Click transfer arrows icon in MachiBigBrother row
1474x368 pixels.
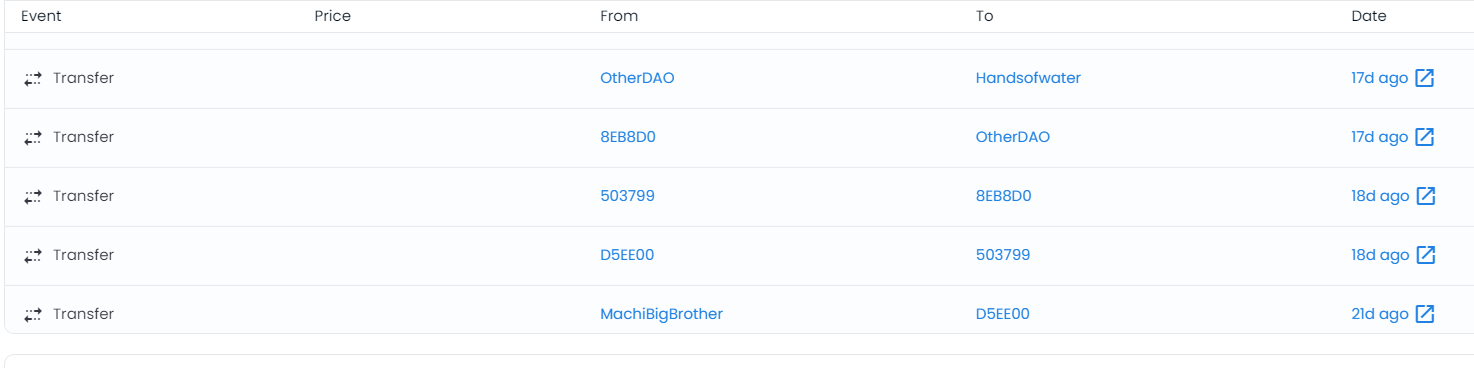pyautogui.click(x=33, y=314)
